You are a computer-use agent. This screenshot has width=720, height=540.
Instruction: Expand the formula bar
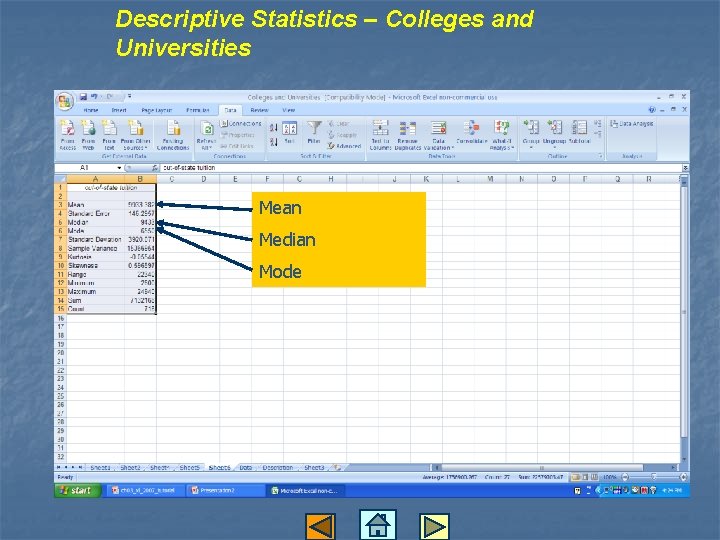pyautogui.click(x=685, y=168)
